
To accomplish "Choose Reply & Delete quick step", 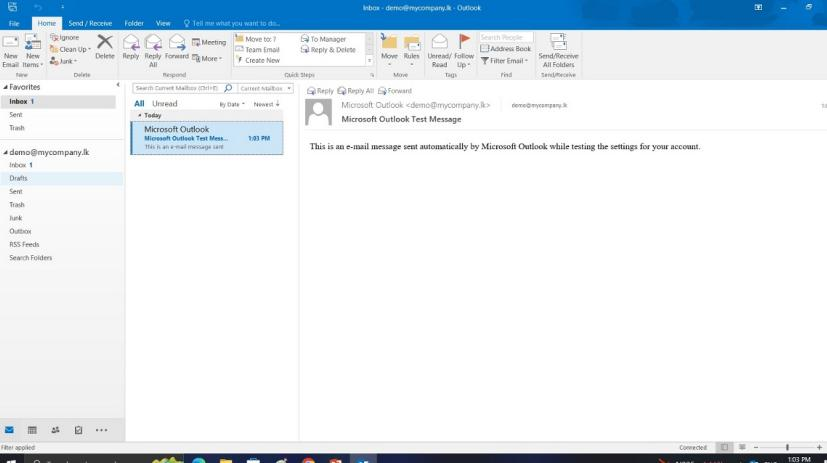I will point(328,50).
